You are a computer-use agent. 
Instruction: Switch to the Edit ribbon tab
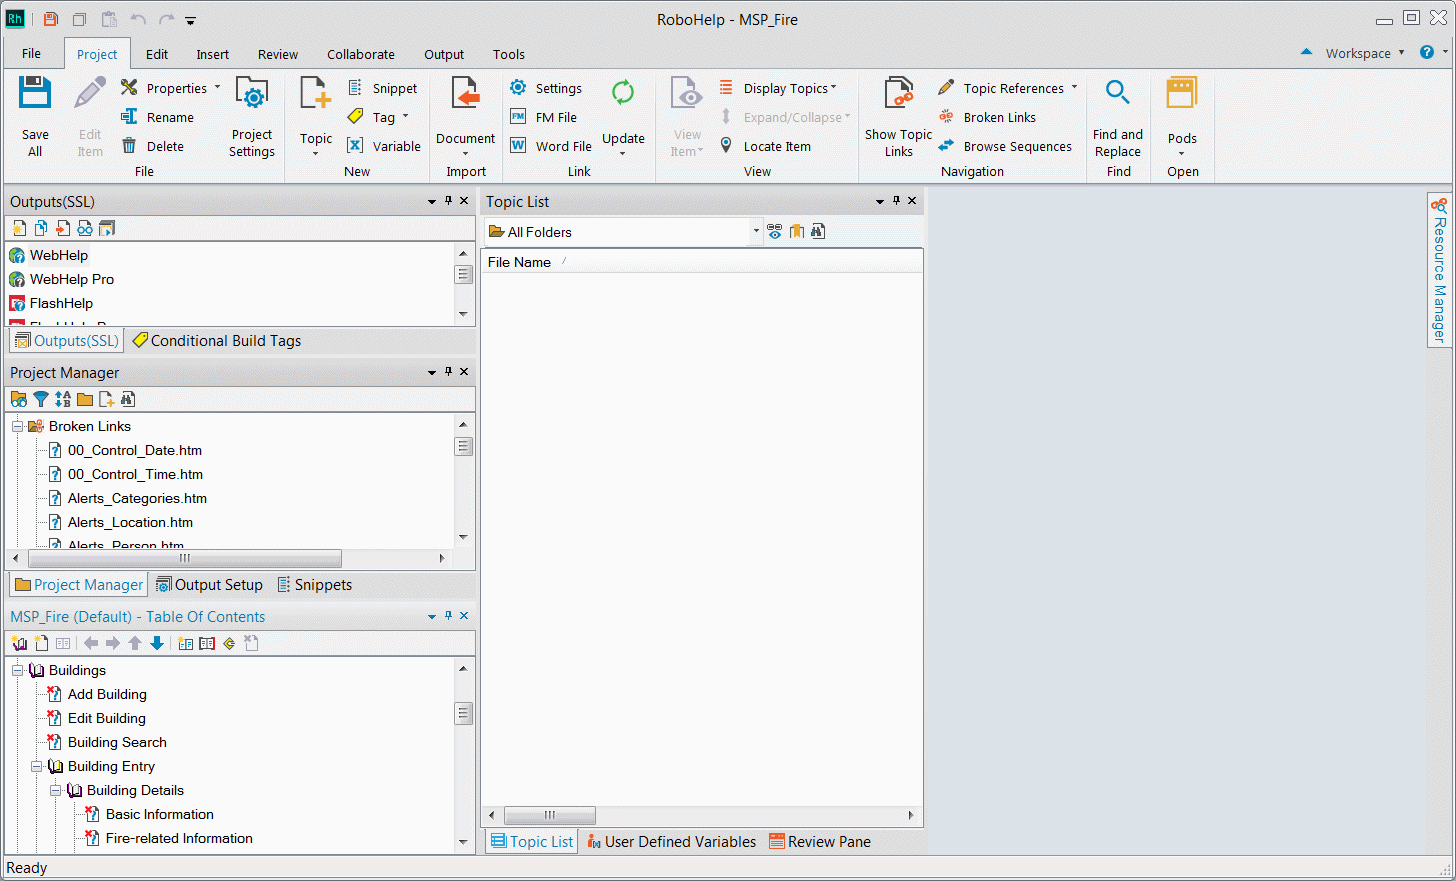point(157,54)
